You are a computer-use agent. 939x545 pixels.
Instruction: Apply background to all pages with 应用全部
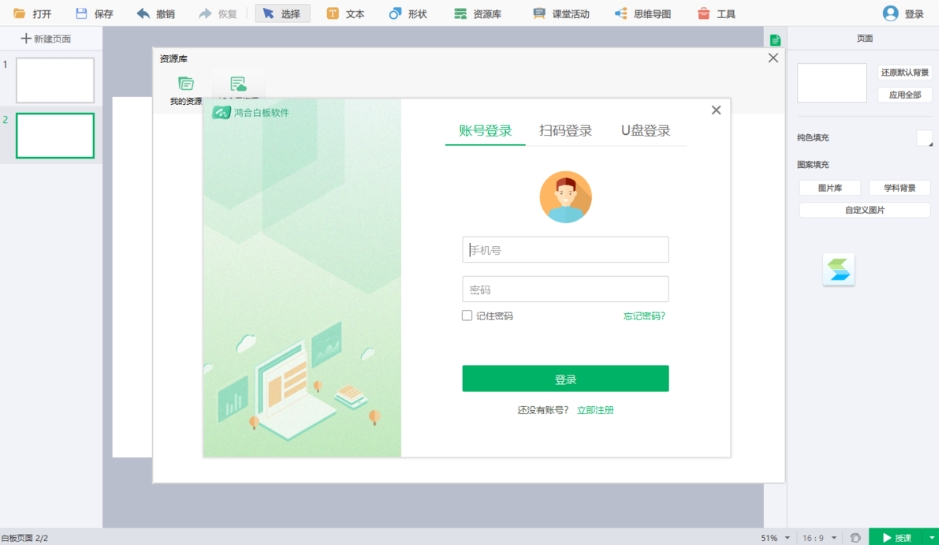pos(904,95)
